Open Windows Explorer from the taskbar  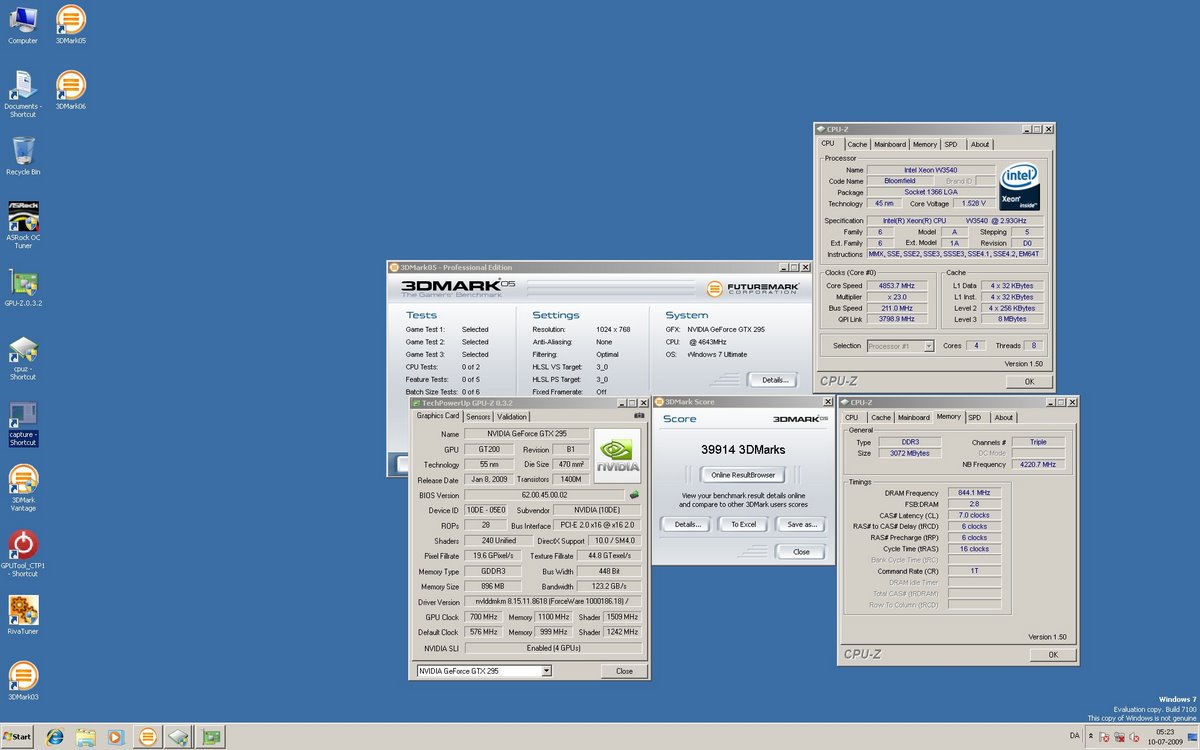(x=85, y=737)
